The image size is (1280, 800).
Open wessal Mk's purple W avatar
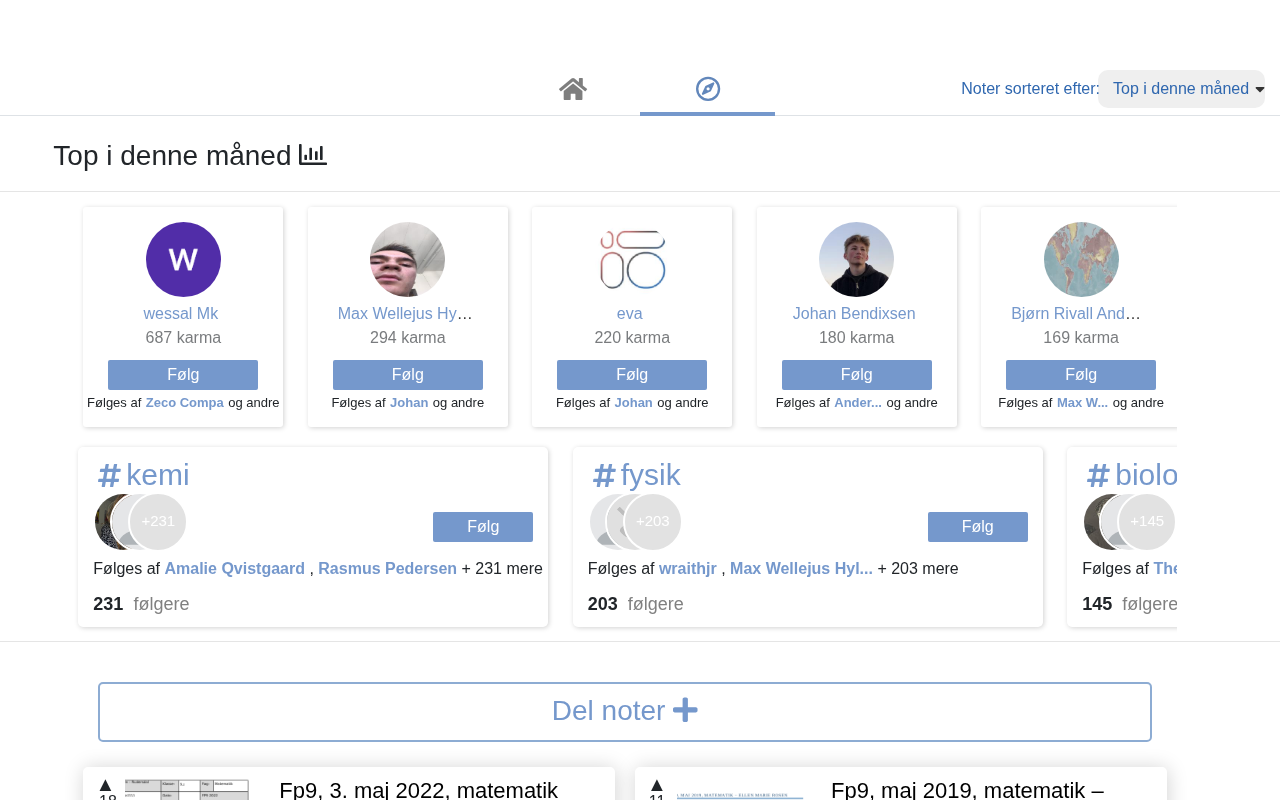click(x=183, y=259)
